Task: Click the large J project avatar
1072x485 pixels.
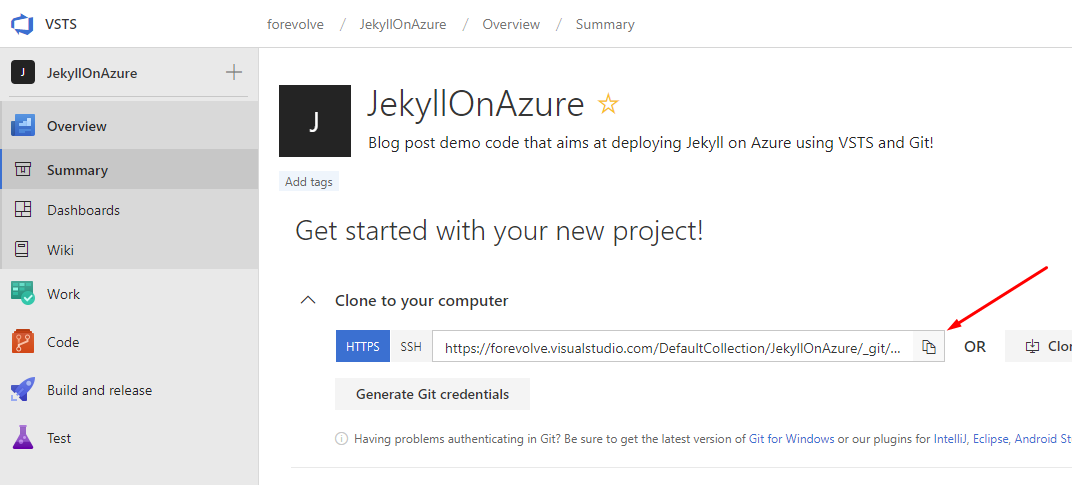Action: click(x=314, y=121)
